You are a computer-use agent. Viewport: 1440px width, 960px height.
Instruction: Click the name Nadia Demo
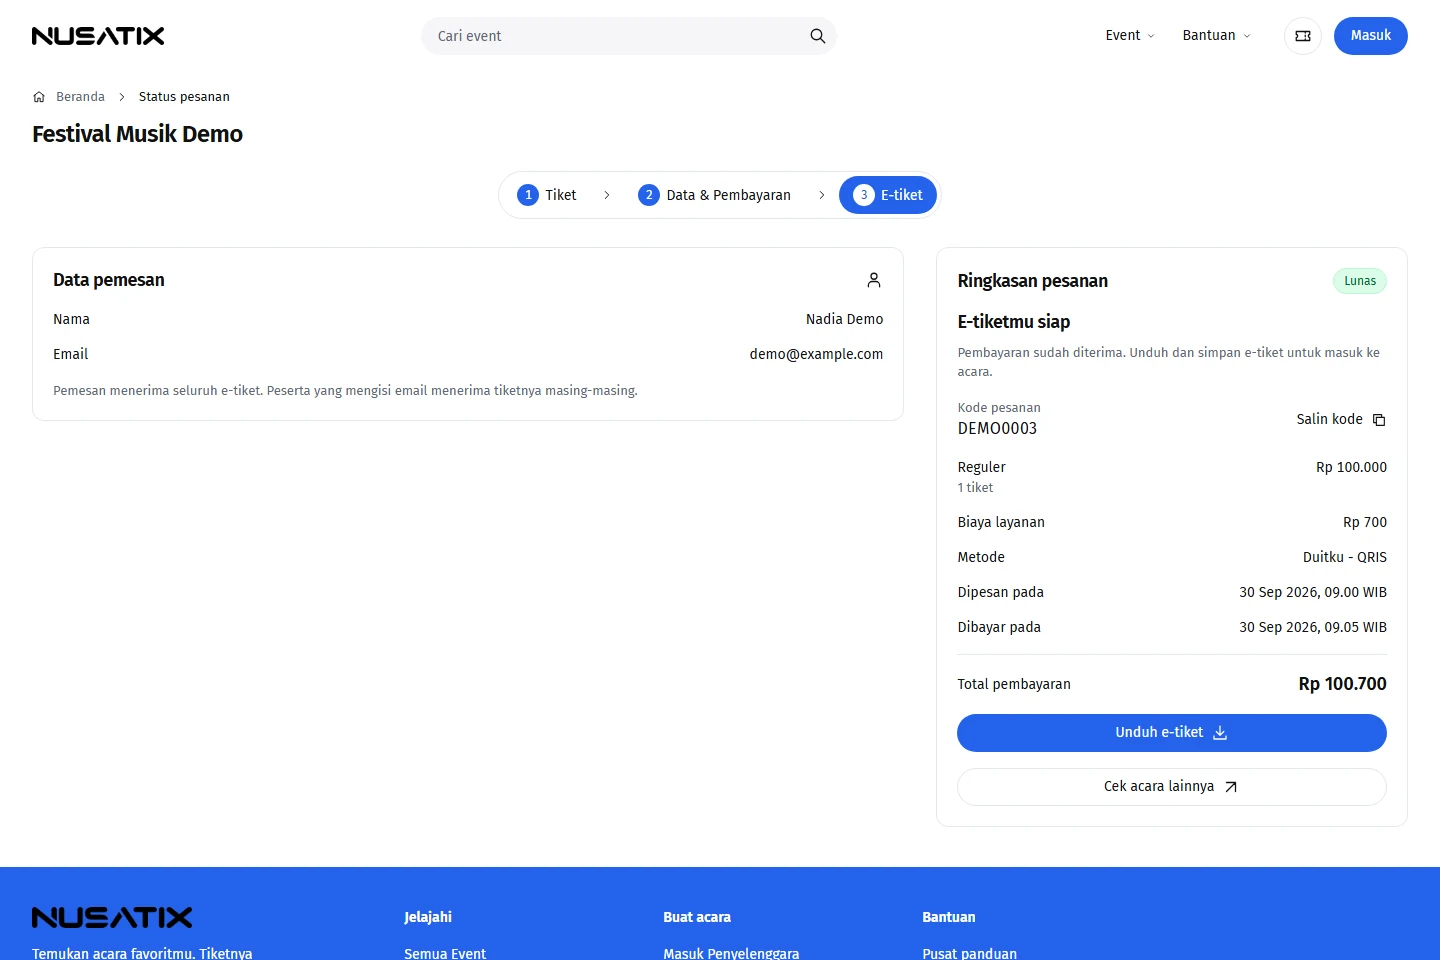(x=844, y=319)
